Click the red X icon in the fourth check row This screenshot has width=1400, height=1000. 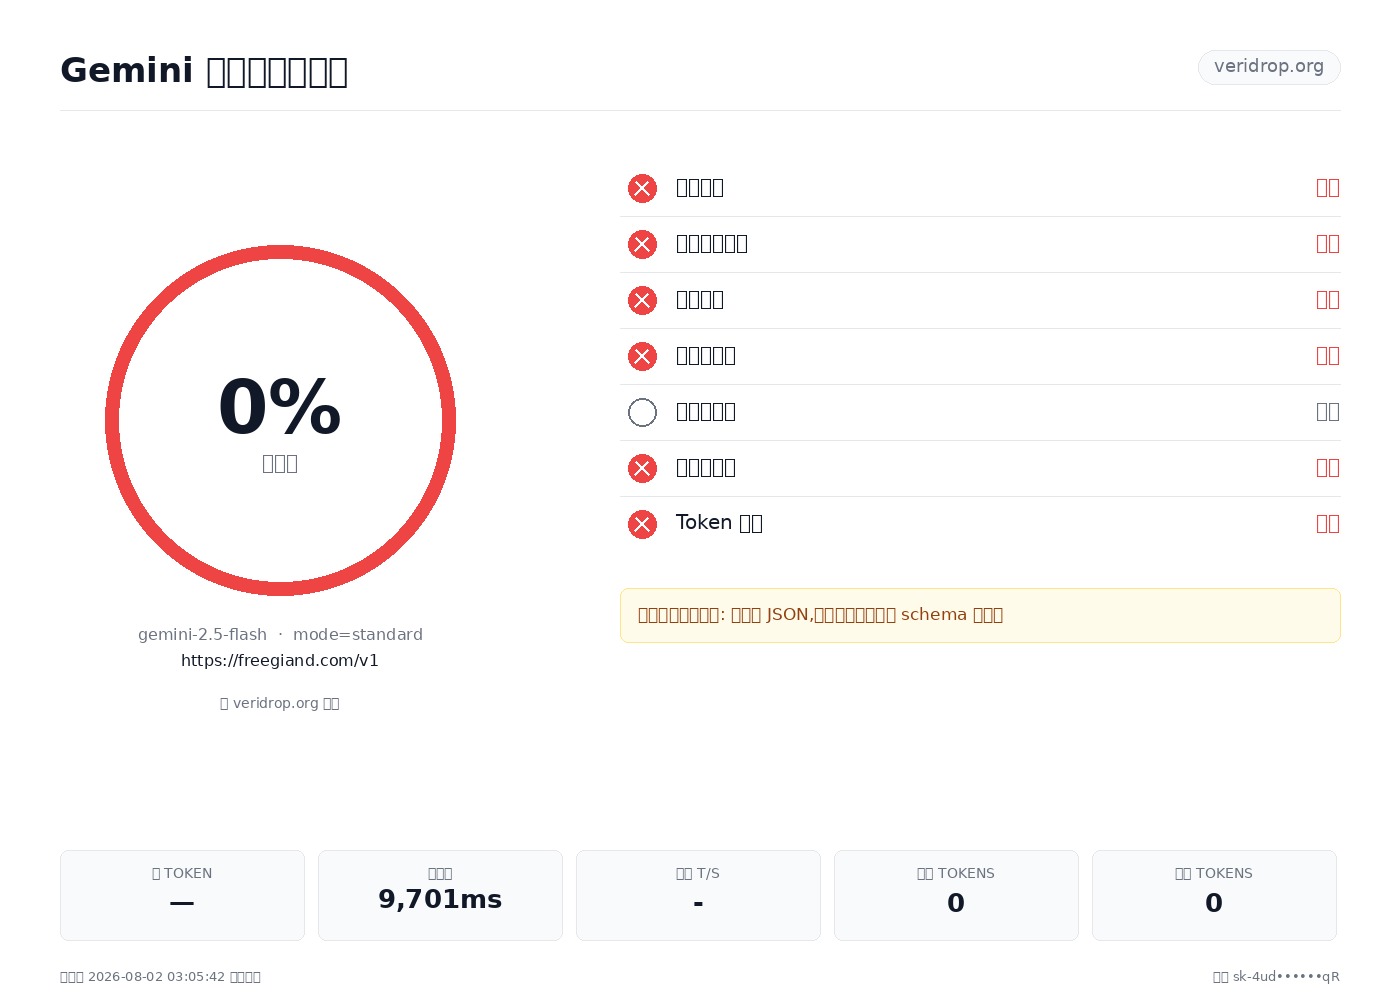point(642,356)
